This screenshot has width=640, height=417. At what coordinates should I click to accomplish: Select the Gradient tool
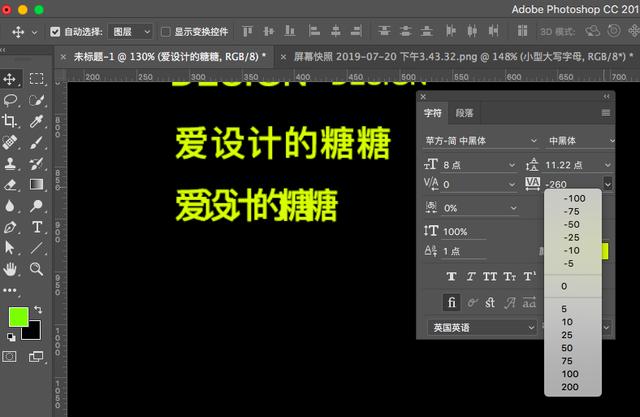pos(36,184)
